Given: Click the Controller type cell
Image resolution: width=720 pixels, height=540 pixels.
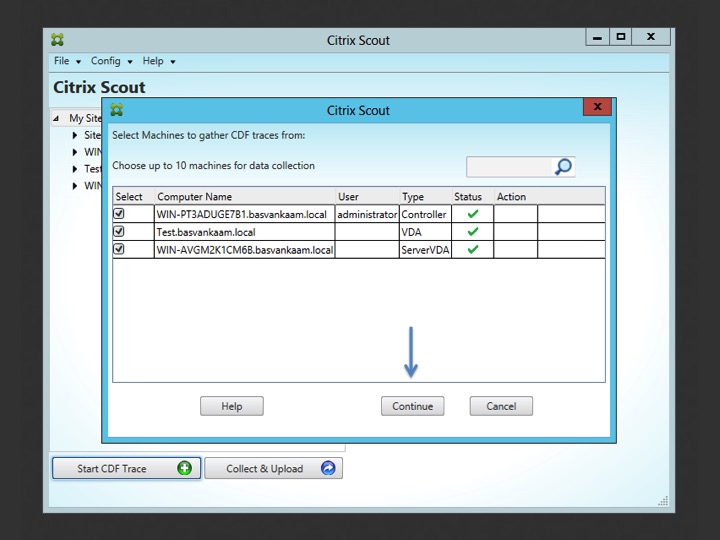Looking at the screenshot, I should coord(426,214).
